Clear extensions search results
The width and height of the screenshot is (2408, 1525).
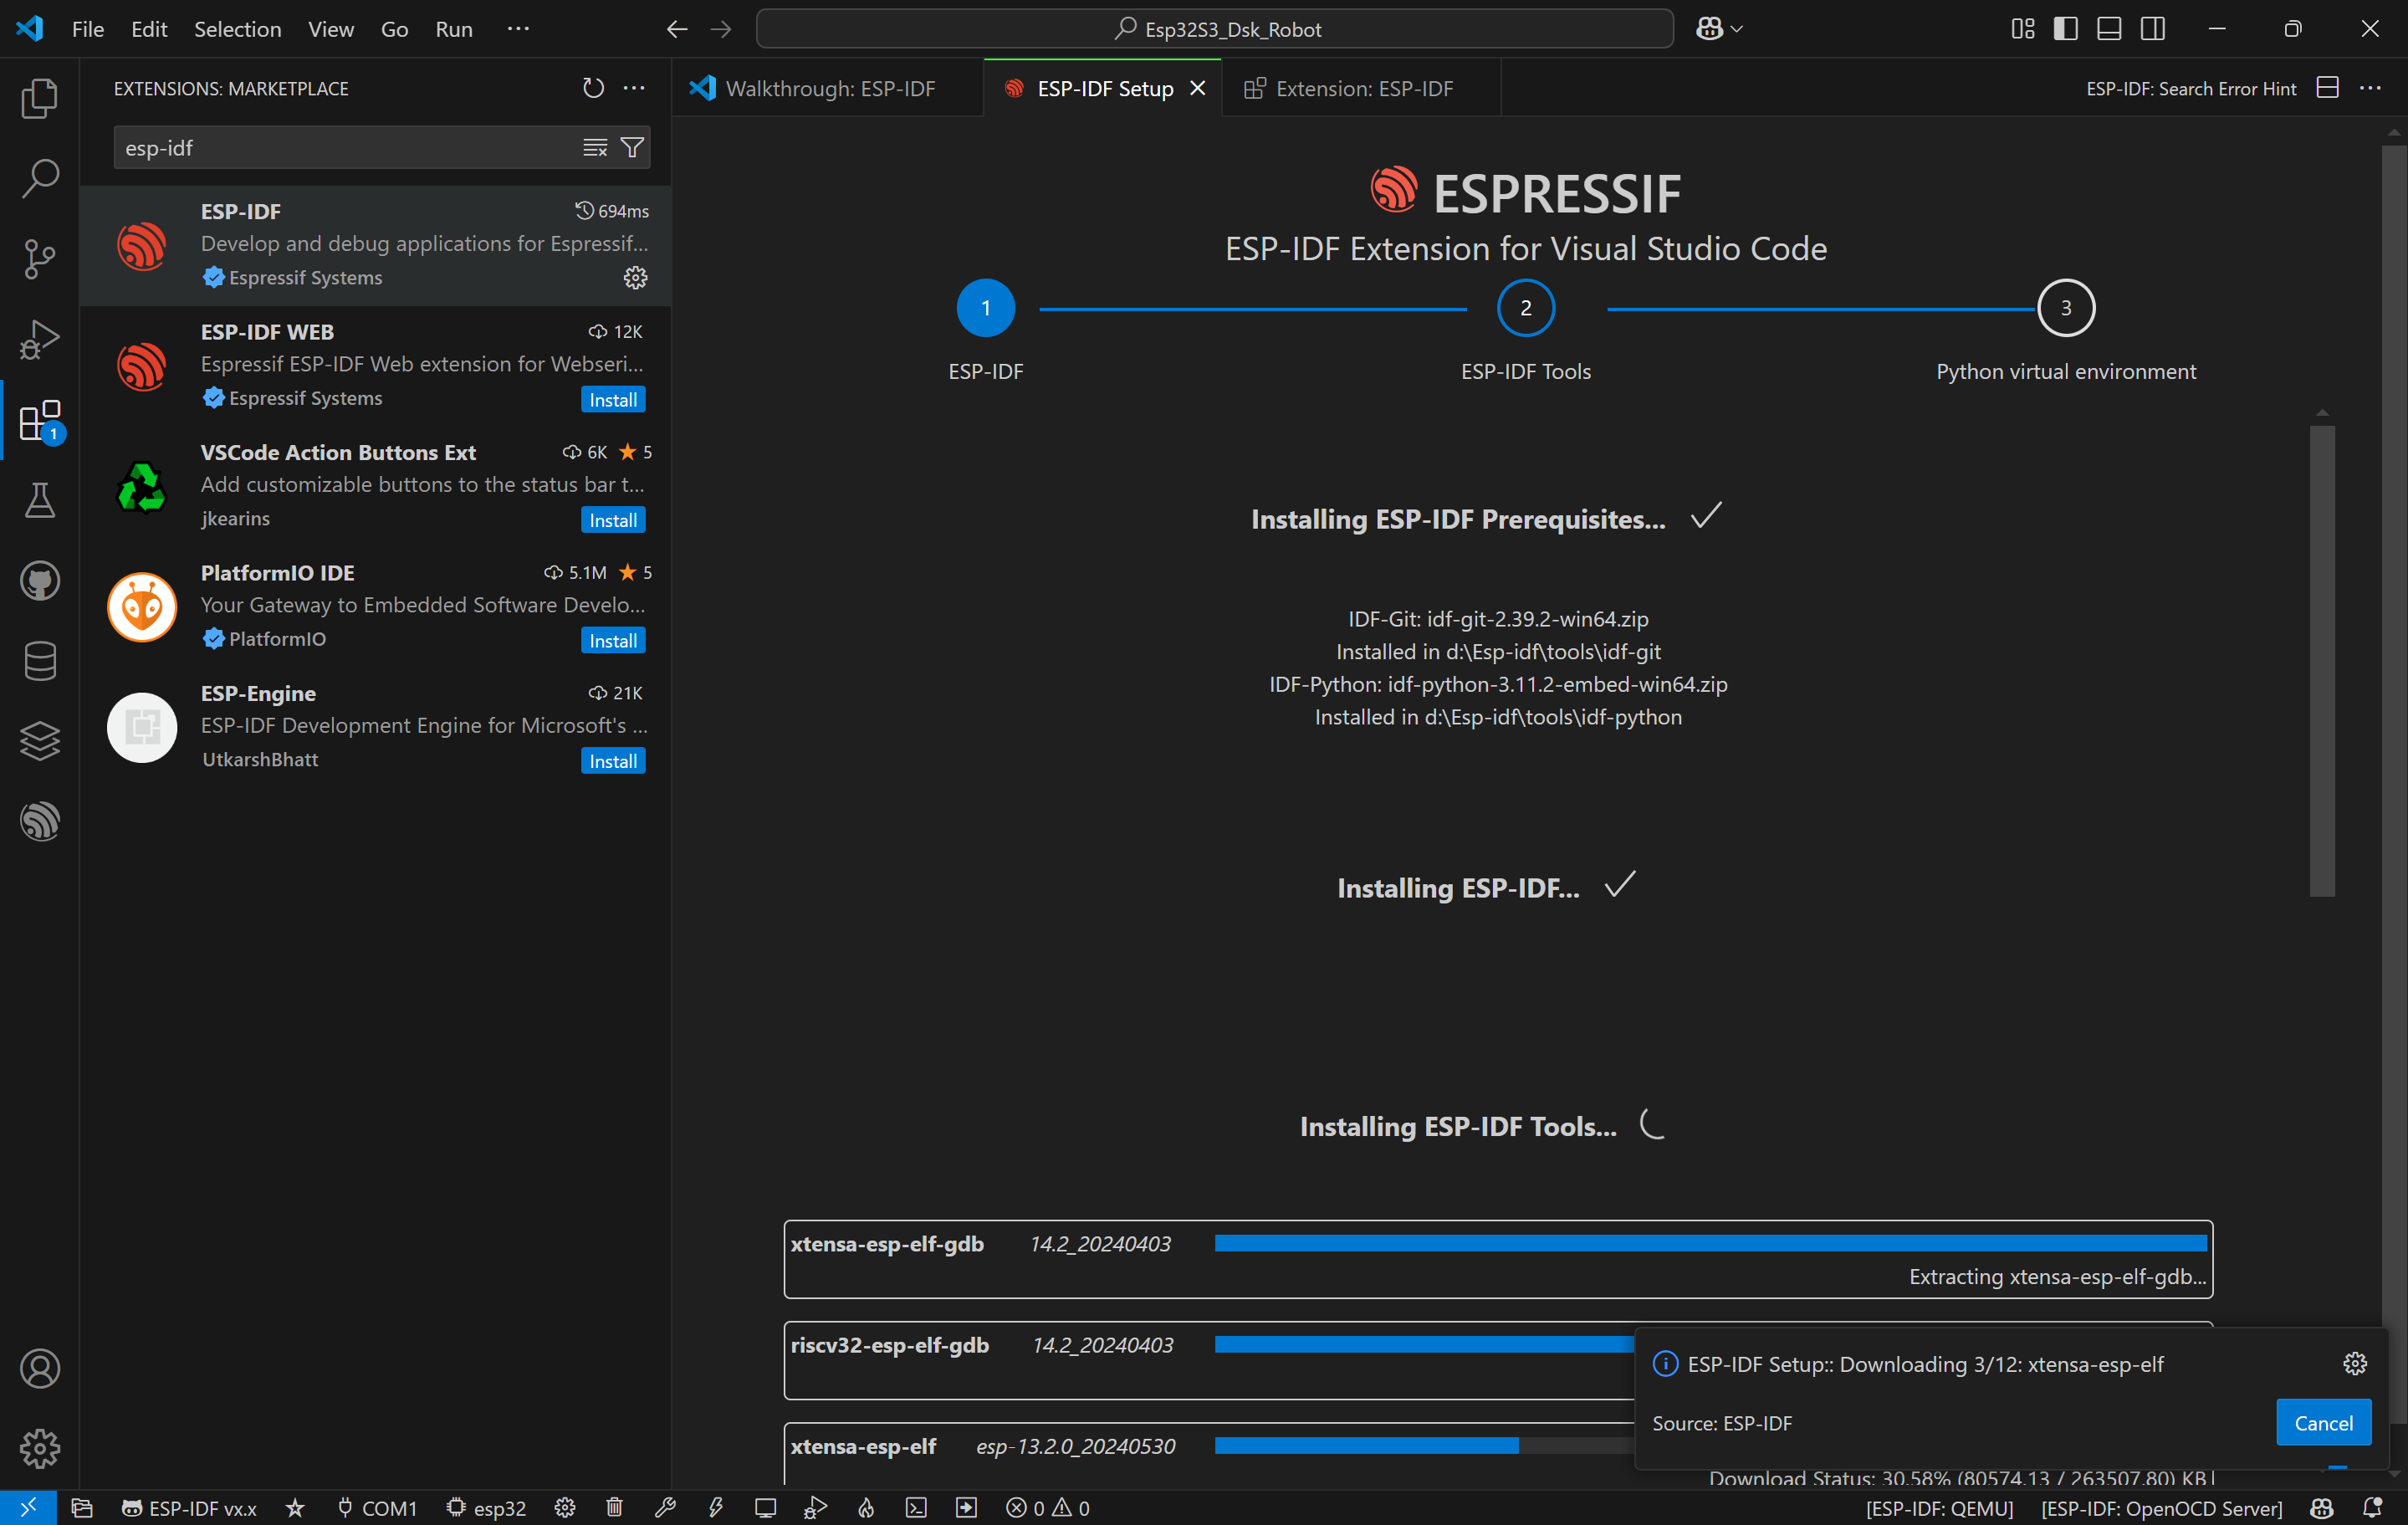595,148
